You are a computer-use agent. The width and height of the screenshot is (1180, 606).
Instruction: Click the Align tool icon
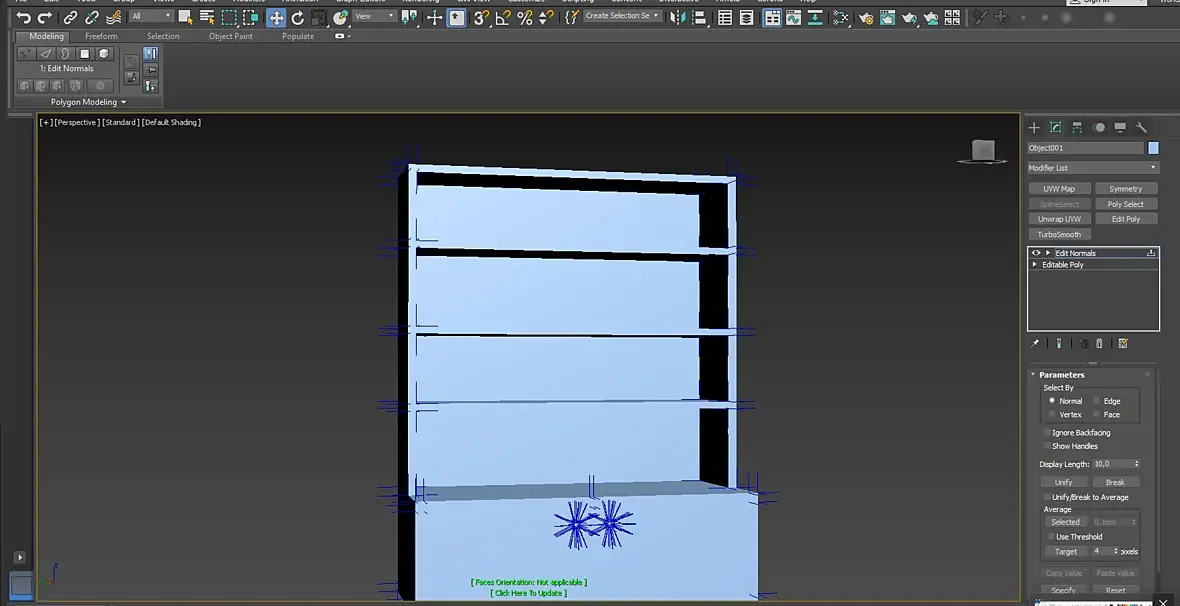coord(698,17)
